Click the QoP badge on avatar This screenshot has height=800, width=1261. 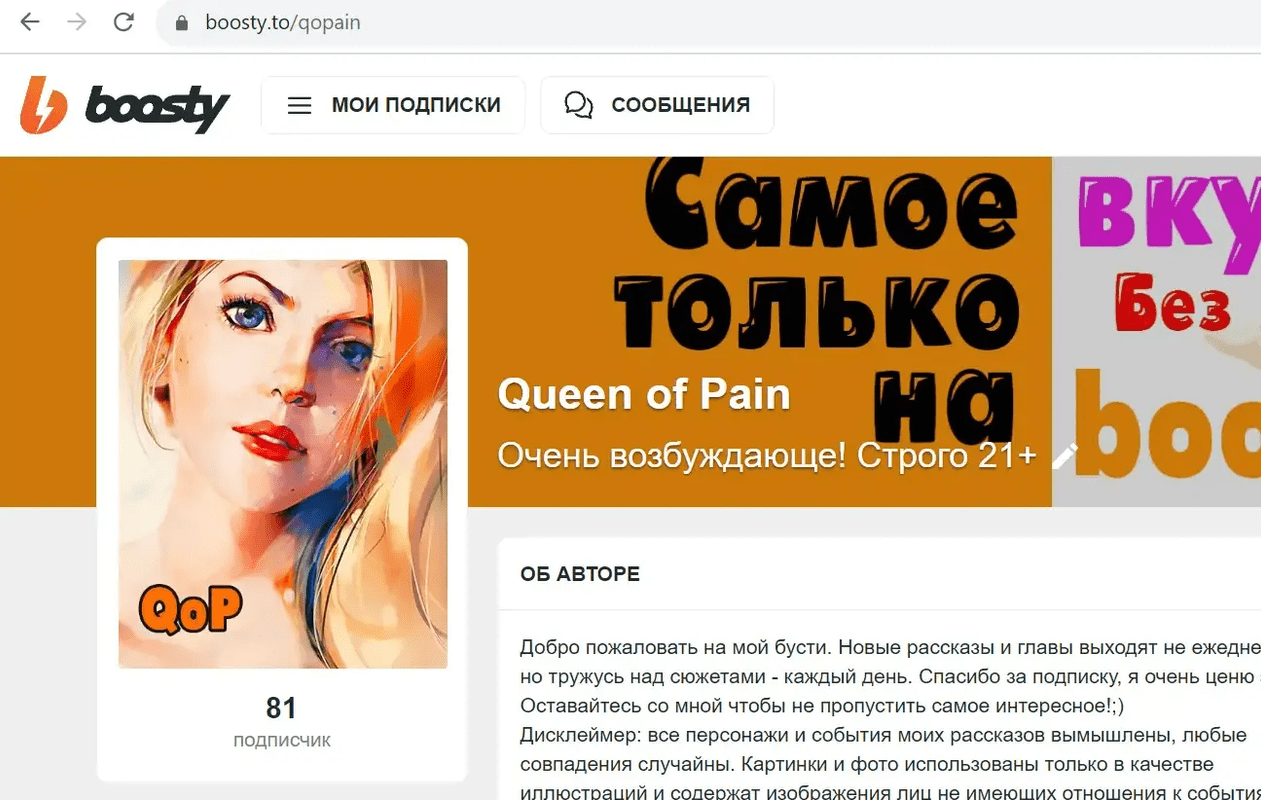click(x=191, y=607)
